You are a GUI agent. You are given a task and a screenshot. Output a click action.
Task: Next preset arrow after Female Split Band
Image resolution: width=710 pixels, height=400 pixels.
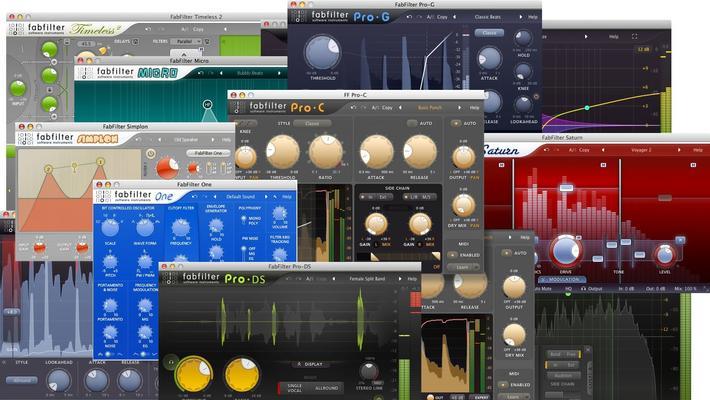coord(400,279)
